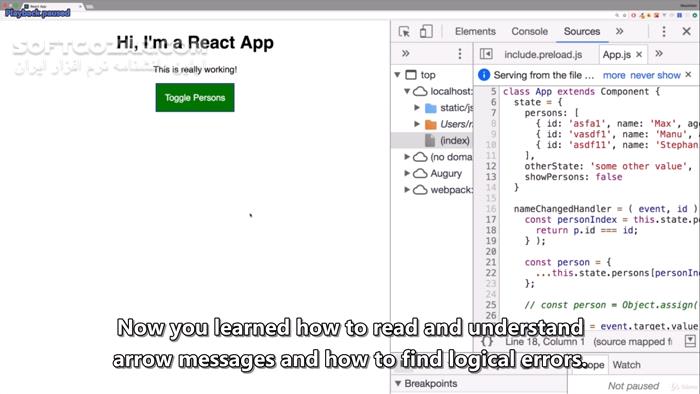Click the Augury cloud icon
Image resolution: width=700 pixels, height=394 pixels.
tap(420, 174)
